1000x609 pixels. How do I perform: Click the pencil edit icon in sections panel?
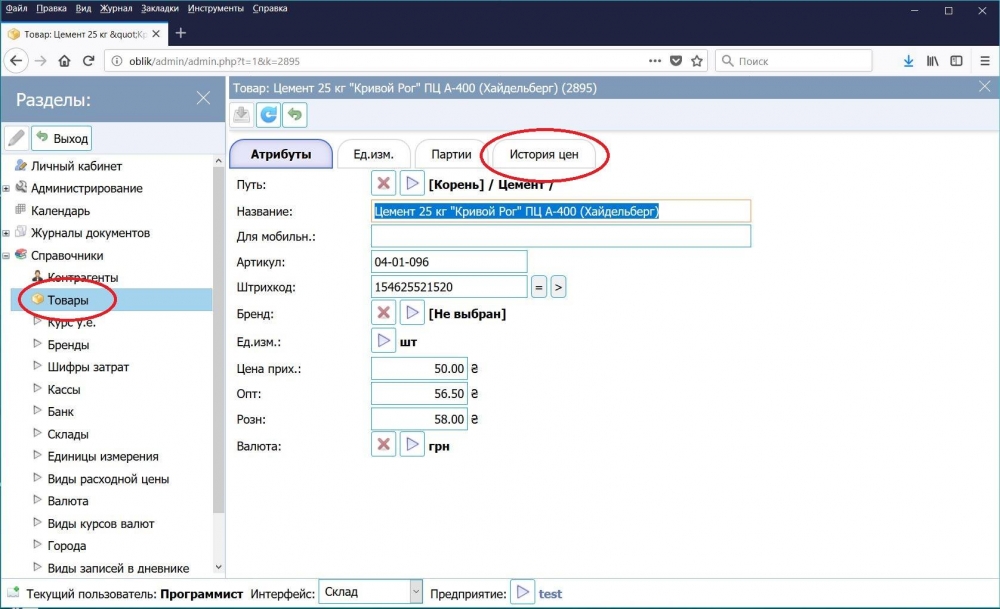(17, 138)
